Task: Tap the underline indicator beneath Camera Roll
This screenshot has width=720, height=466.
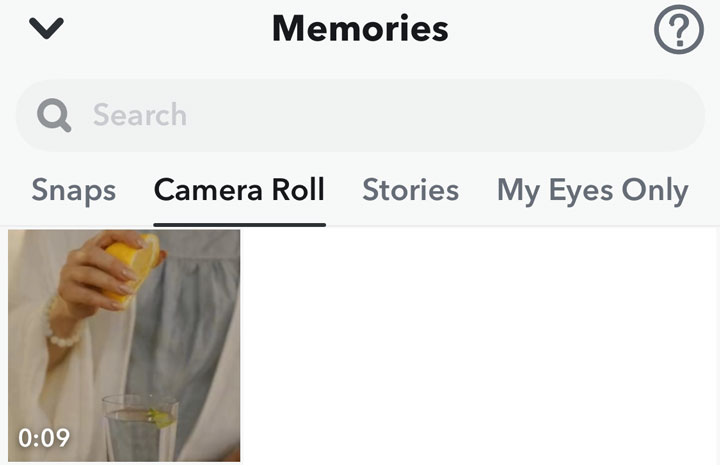Action: point(240,225)
